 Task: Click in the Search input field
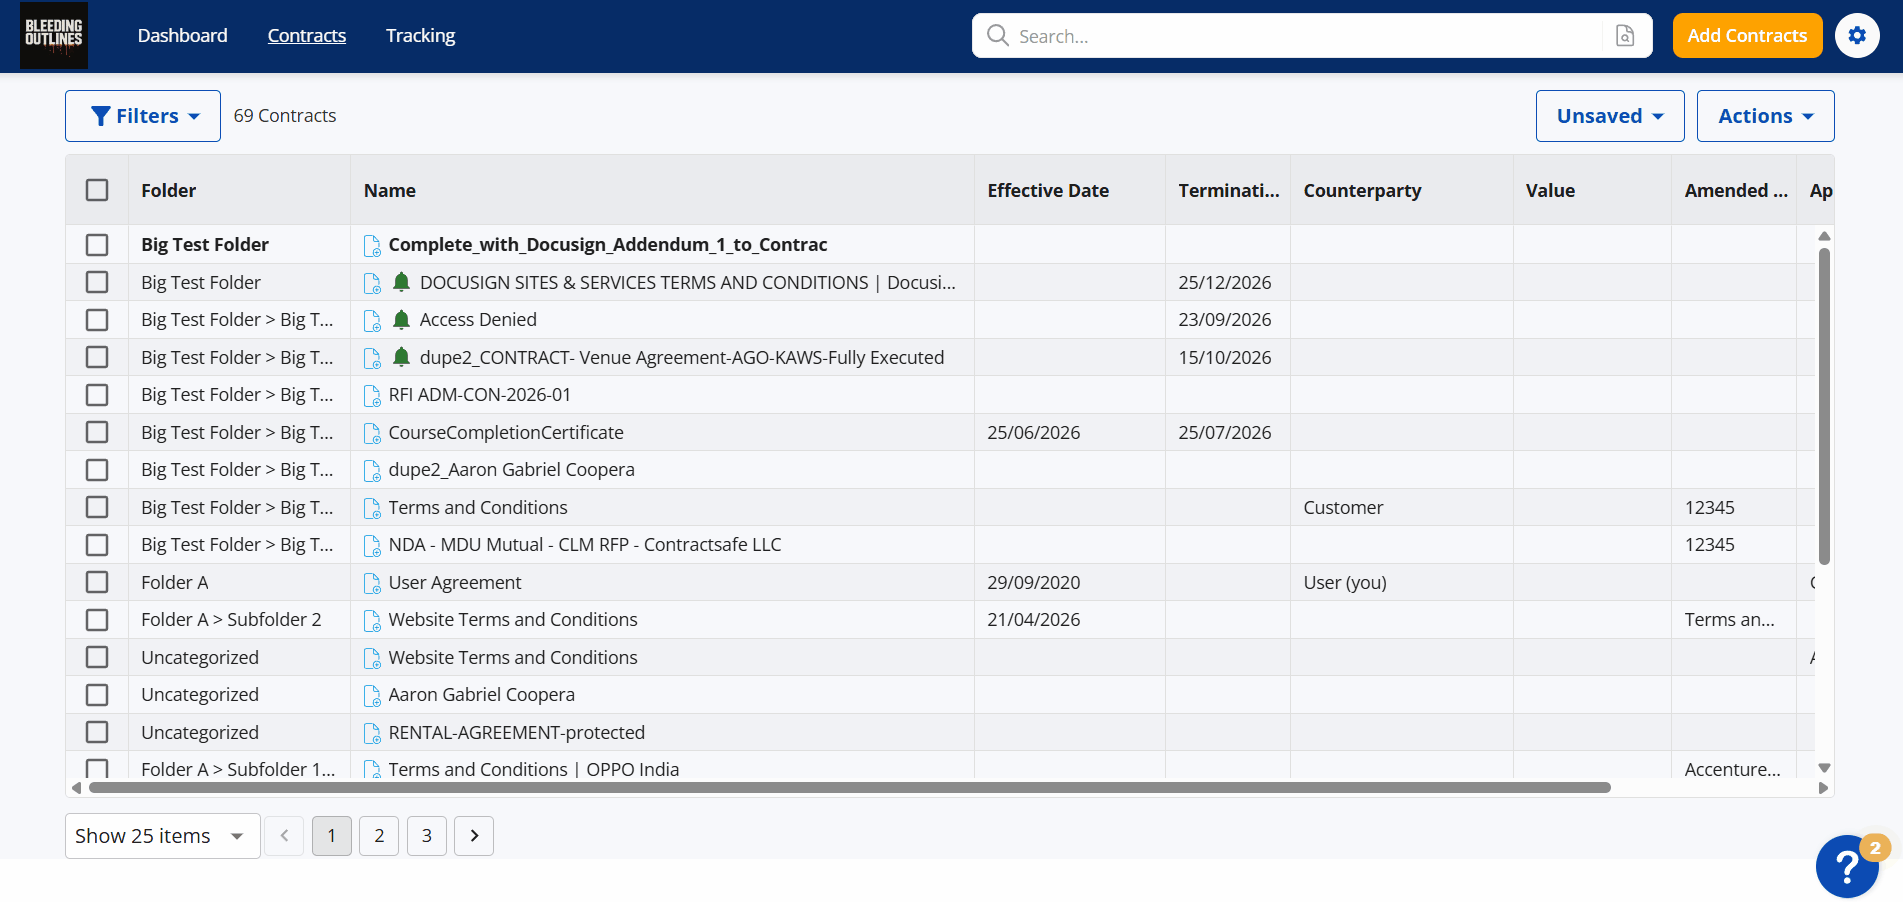[1300, 36]
